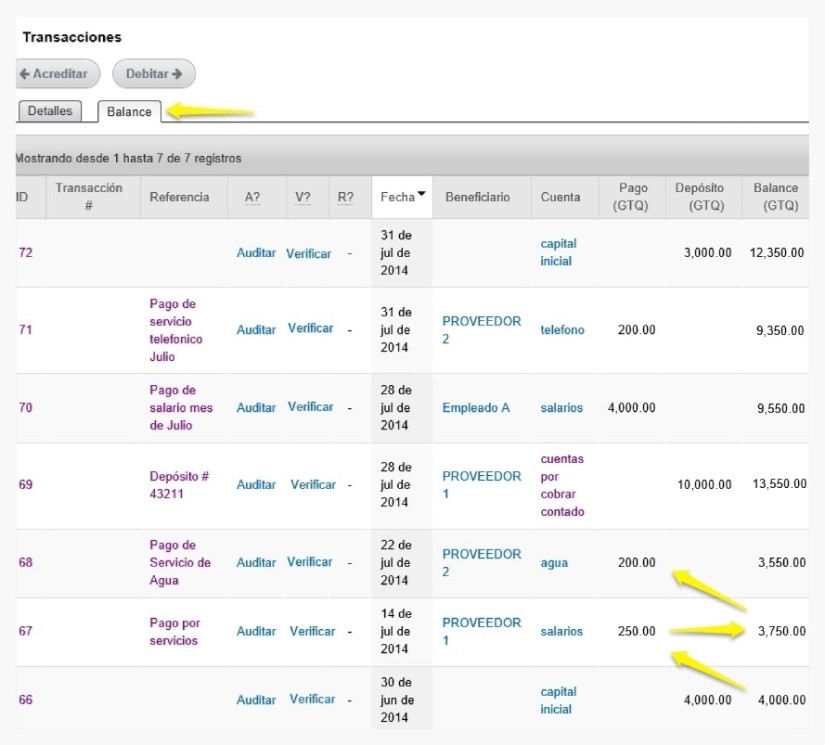Image resolution: width=825 pixels, height=745 pixels.
Task: Open PROVEEDOR 1 on transaction 67
Action: 481,631
